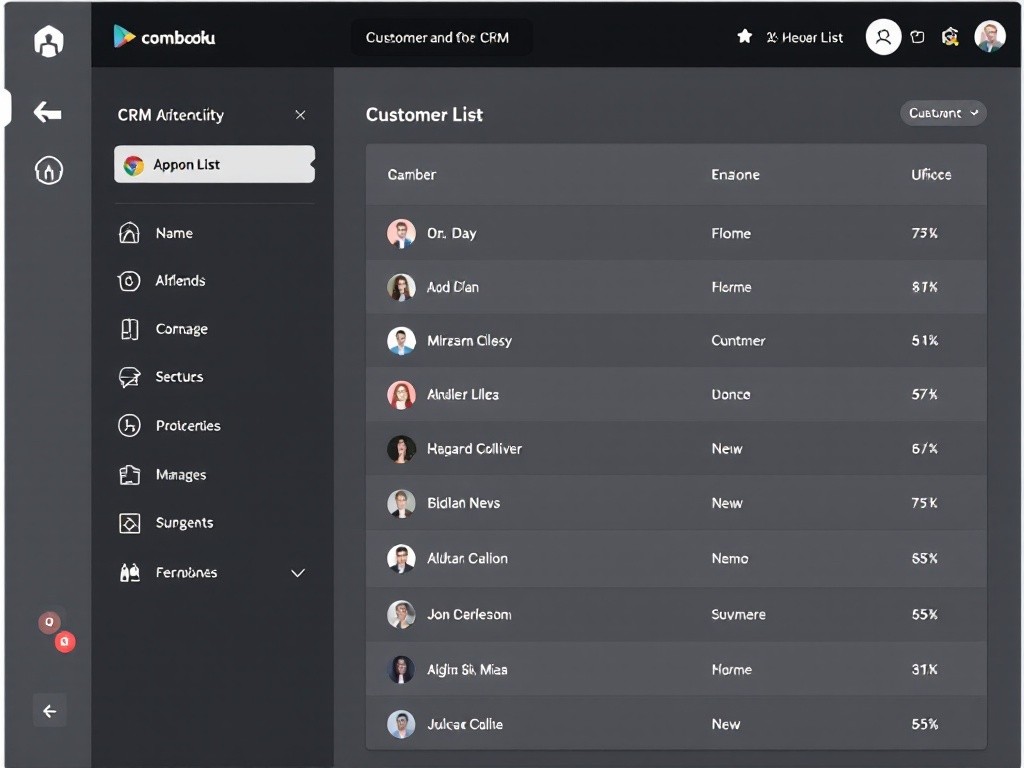Expand the Fernubnes section chevron
Image resolution: width=1024 pixels, height=768 pixels.
297,573
